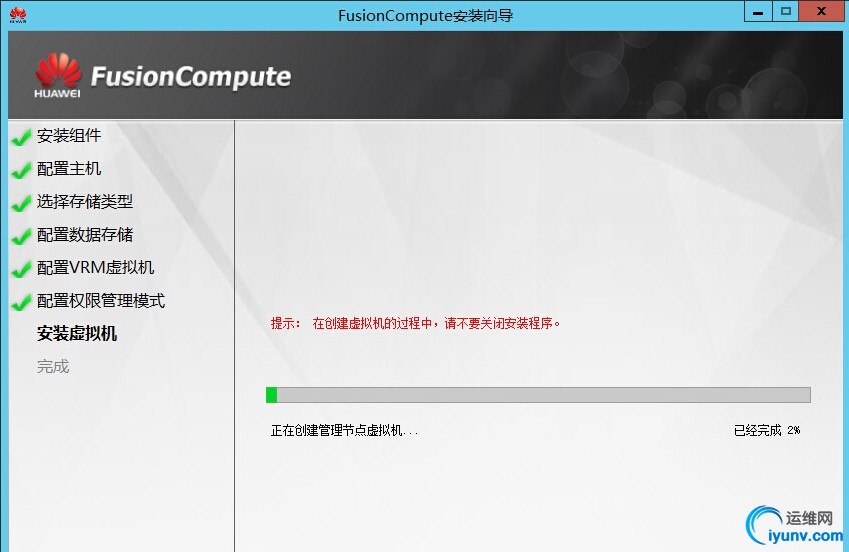Select the 配置主机 step
Viewport: 849px width, 552px height.
(69, 168)
